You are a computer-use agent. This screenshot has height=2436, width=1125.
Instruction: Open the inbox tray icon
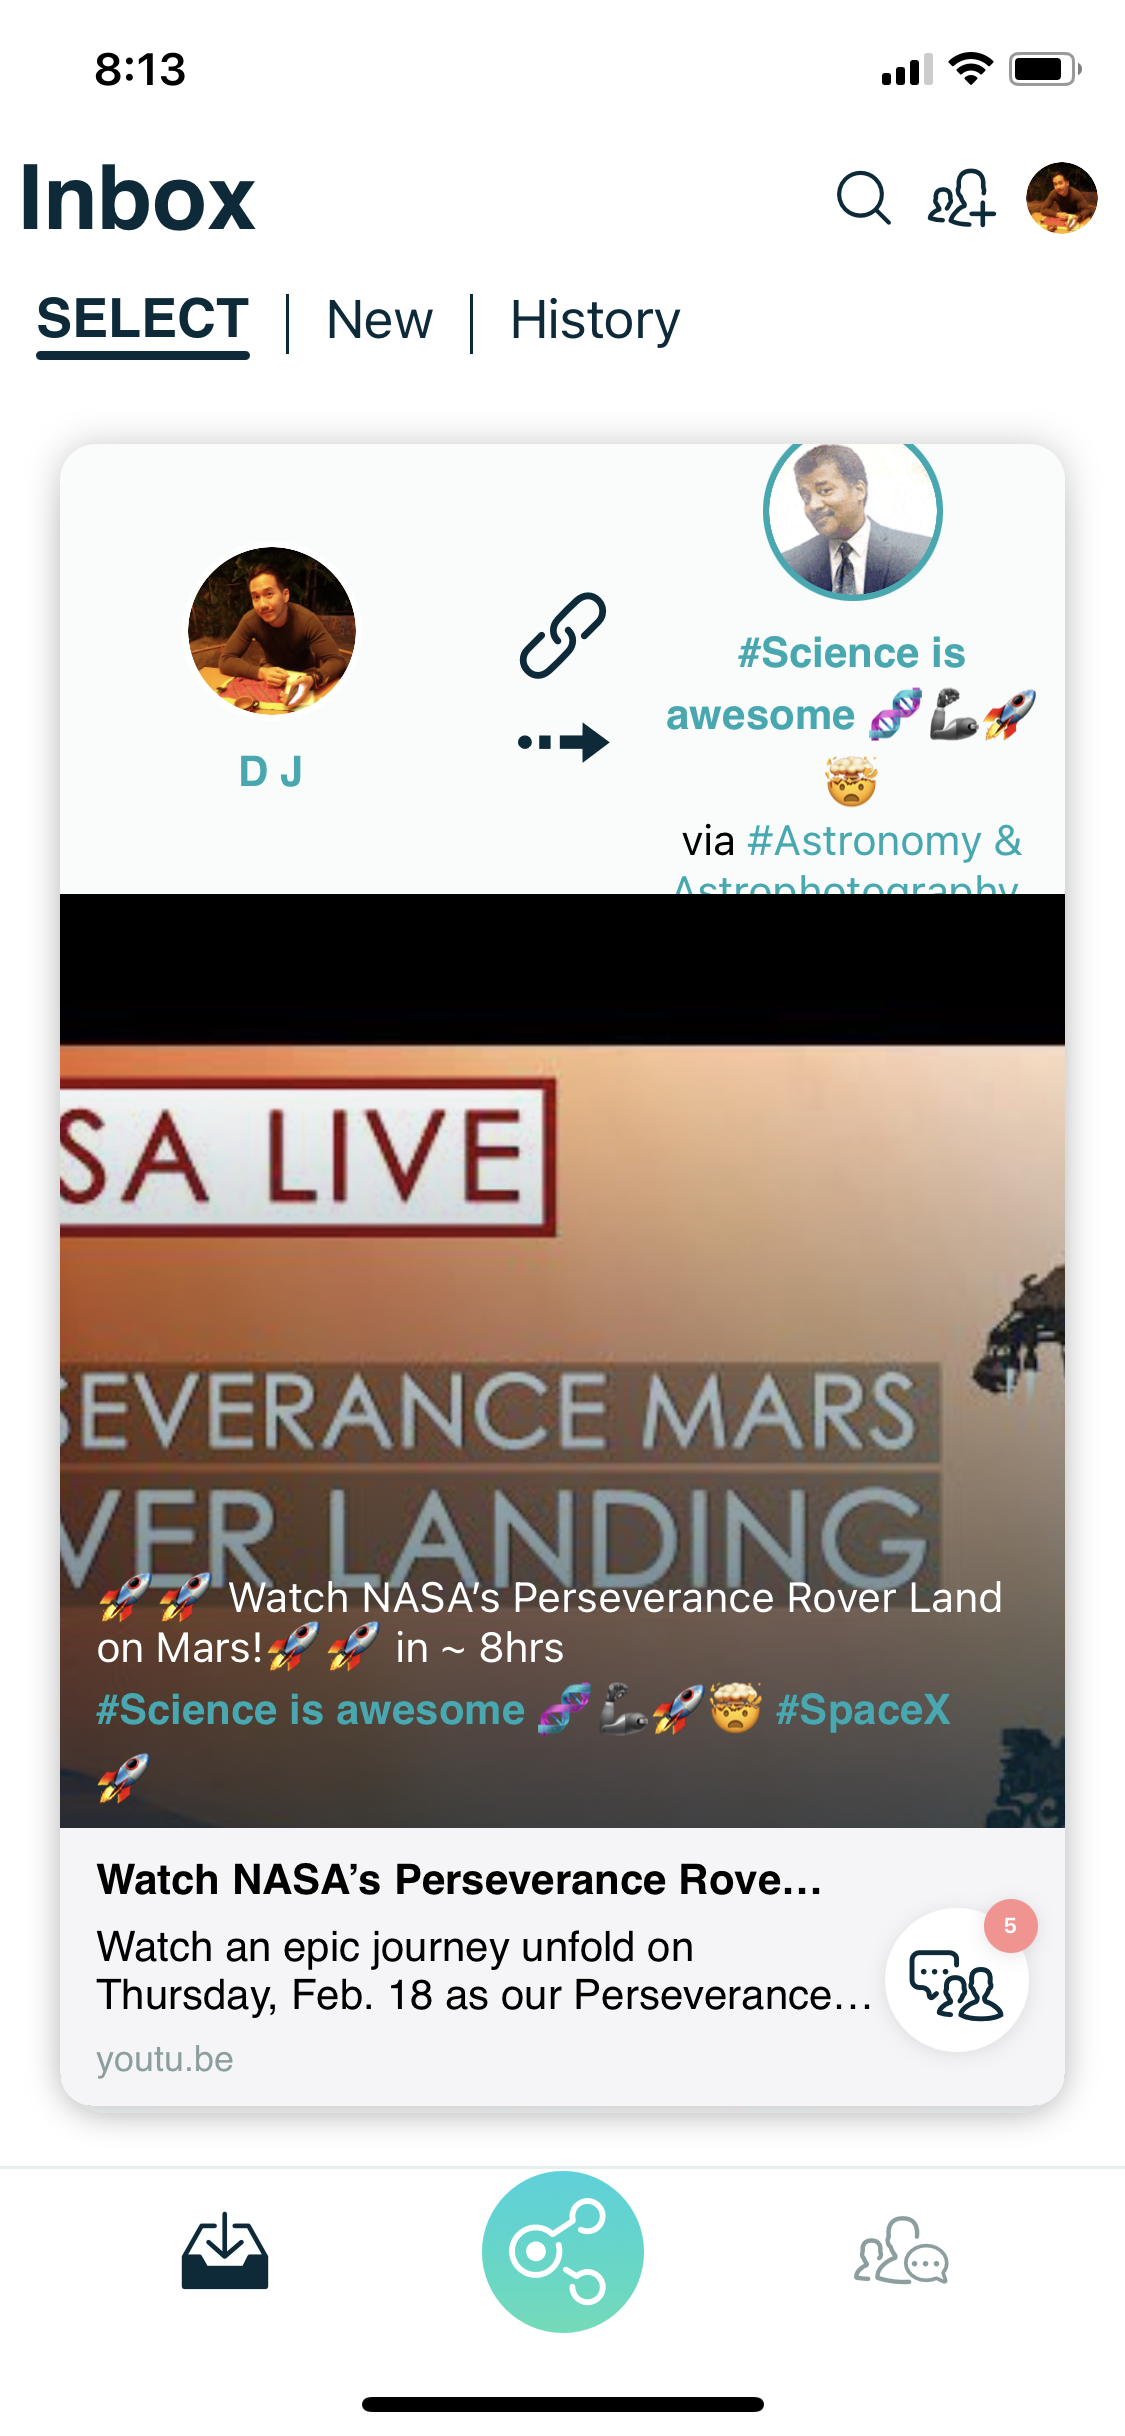click(x=225, y=2251)
